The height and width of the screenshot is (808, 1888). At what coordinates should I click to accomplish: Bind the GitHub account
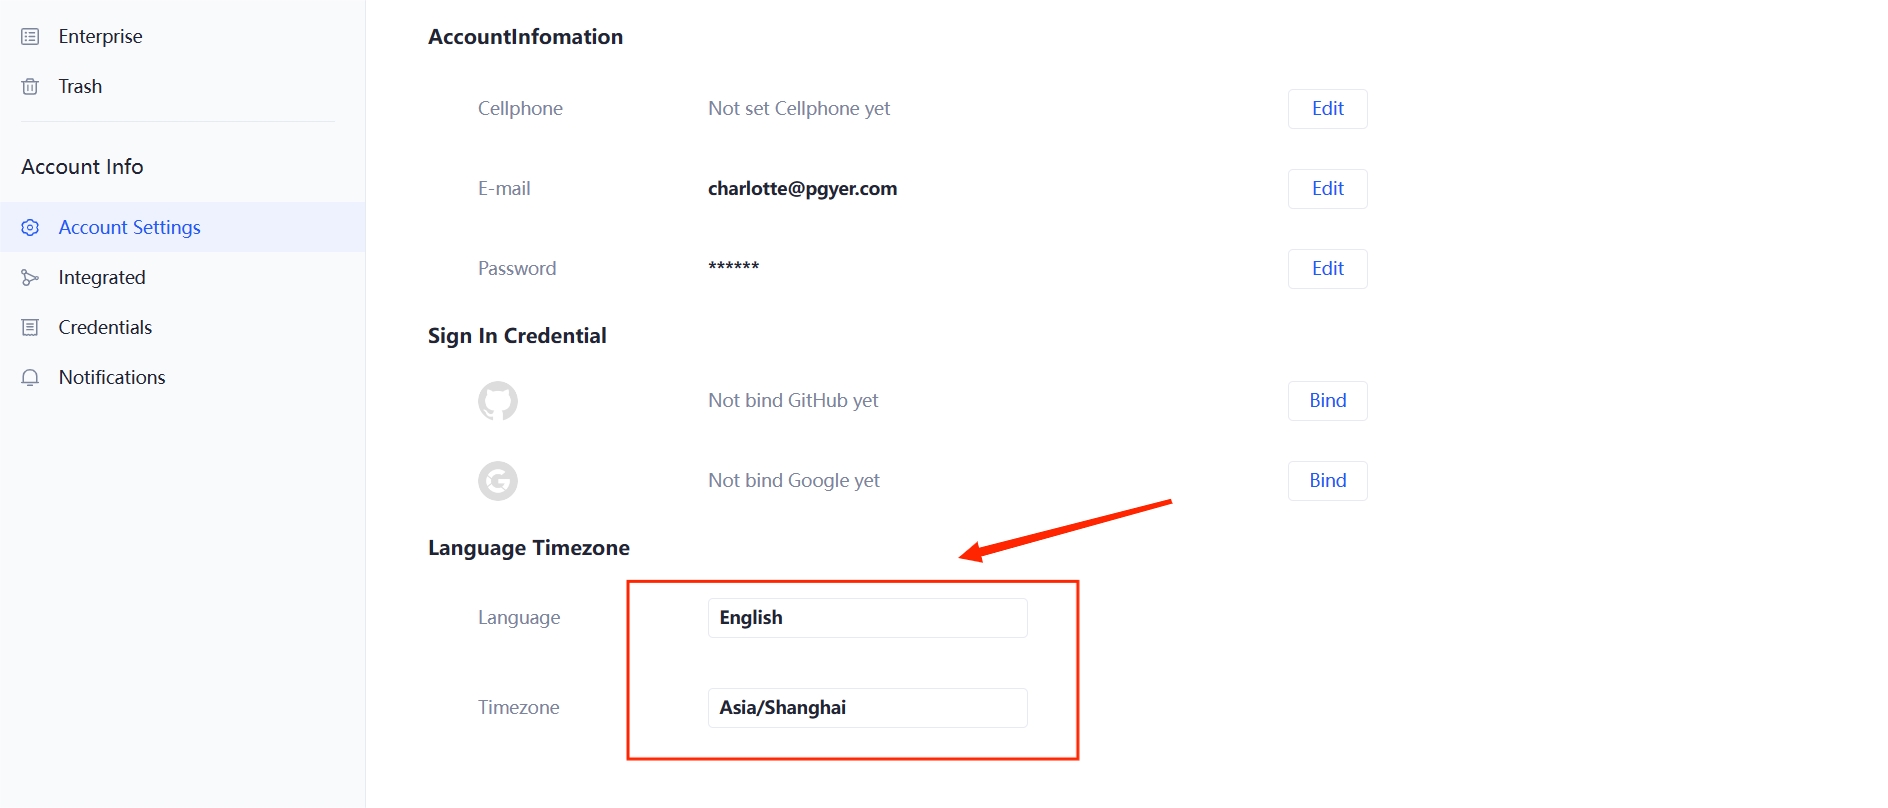[1327, 401]
